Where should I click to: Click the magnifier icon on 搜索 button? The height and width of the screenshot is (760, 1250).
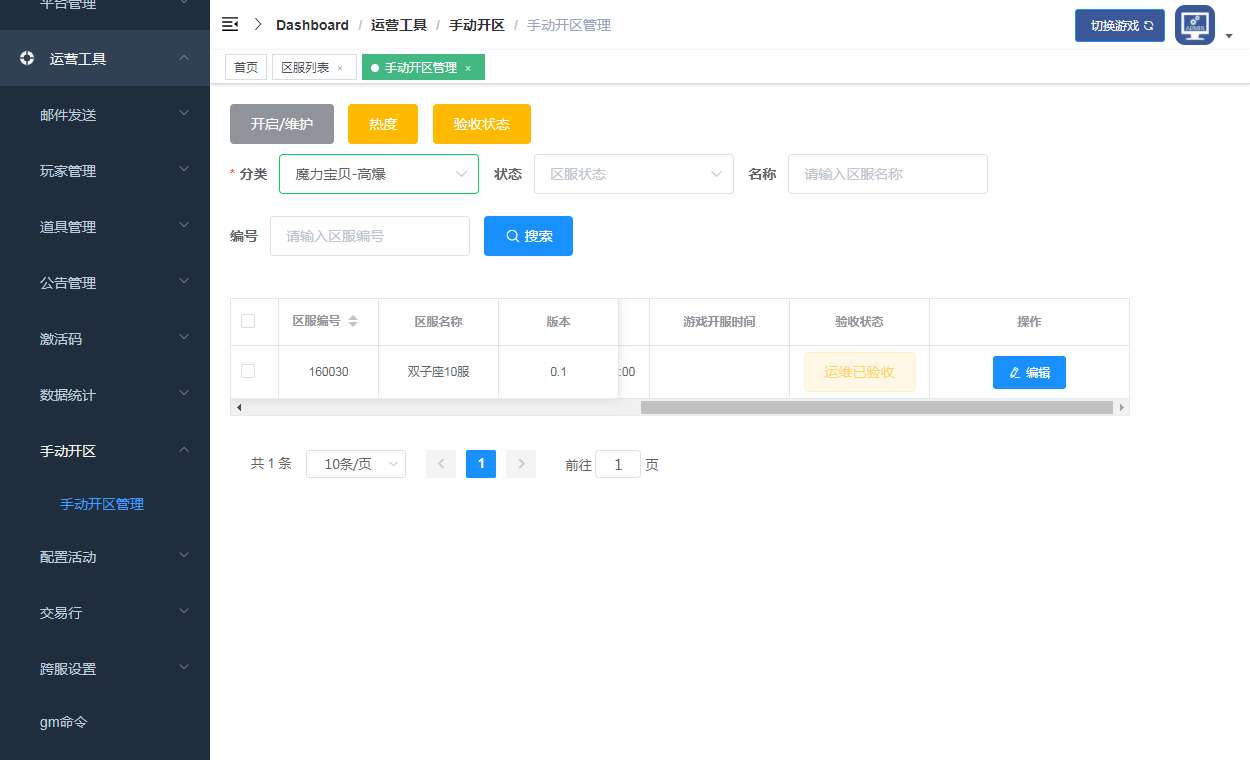tap(511, 236)
